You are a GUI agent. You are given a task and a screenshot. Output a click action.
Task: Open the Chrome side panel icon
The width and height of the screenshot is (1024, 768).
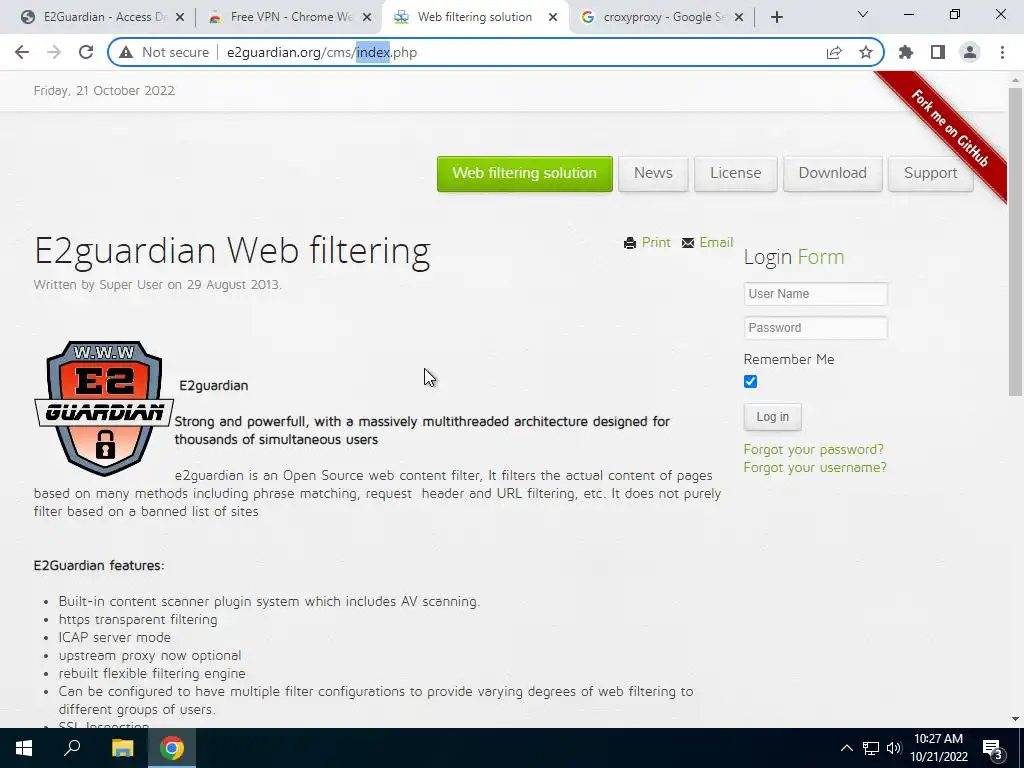tap(938, 52)
